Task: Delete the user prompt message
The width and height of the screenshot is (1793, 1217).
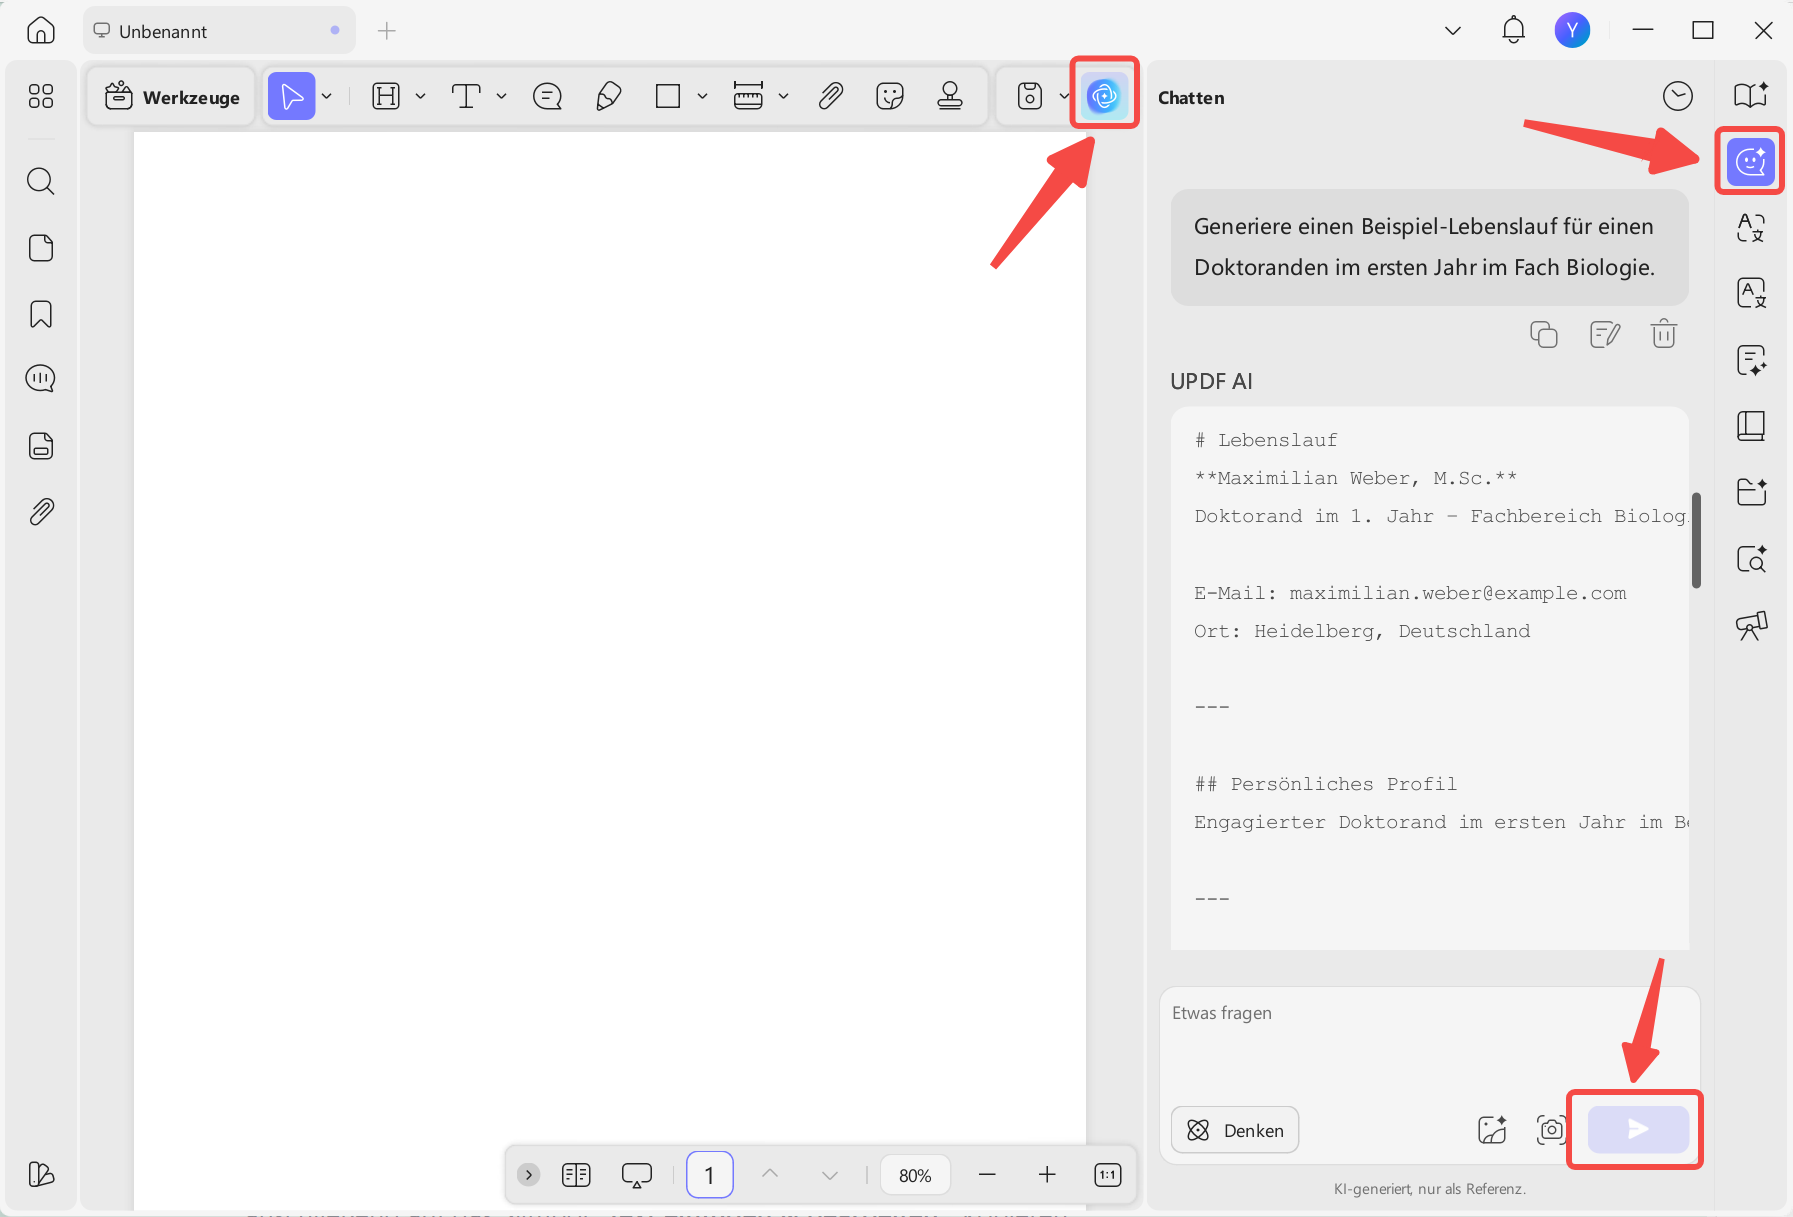Action: pyautogui.click(x=1664, y=334)
